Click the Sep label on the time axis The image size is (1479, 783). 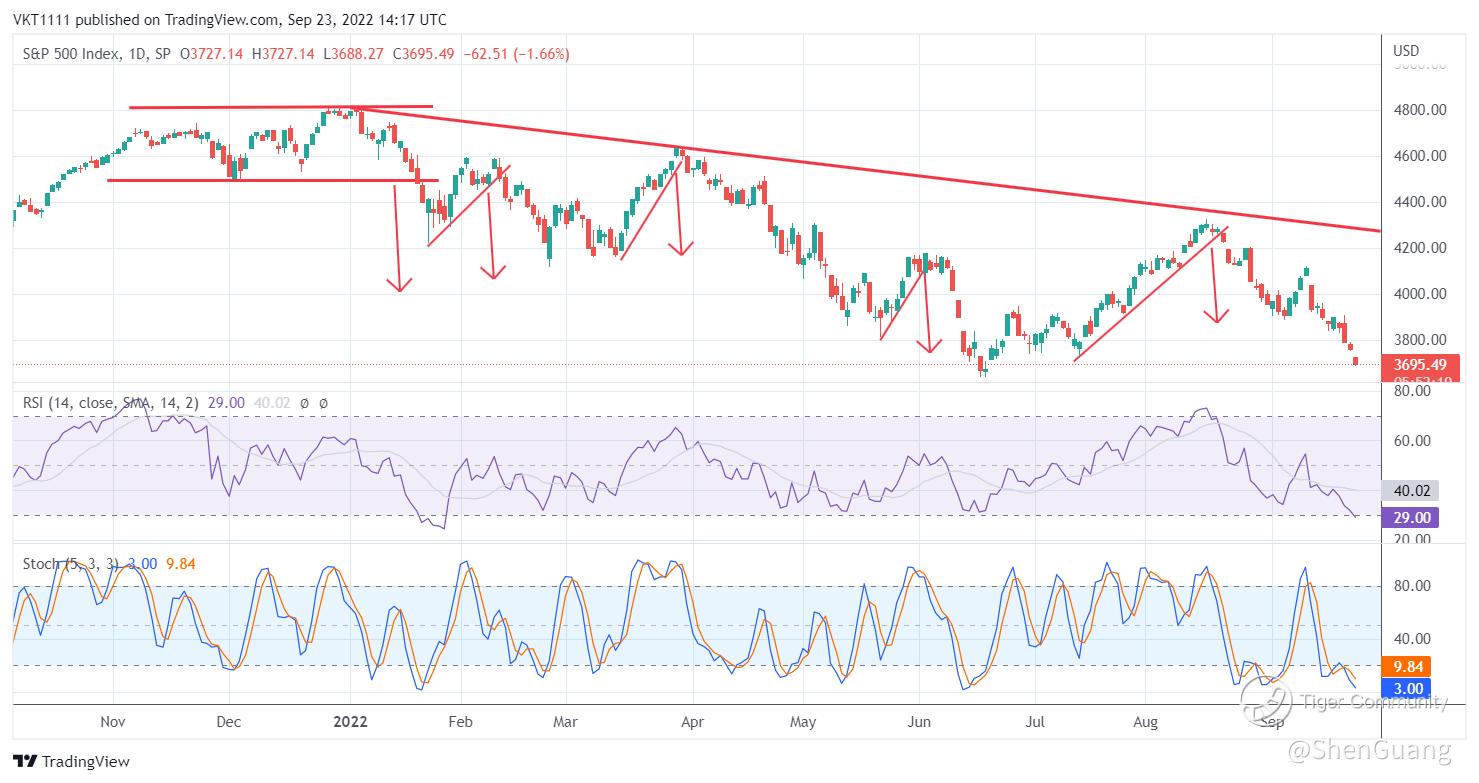tap(1272, 722)
